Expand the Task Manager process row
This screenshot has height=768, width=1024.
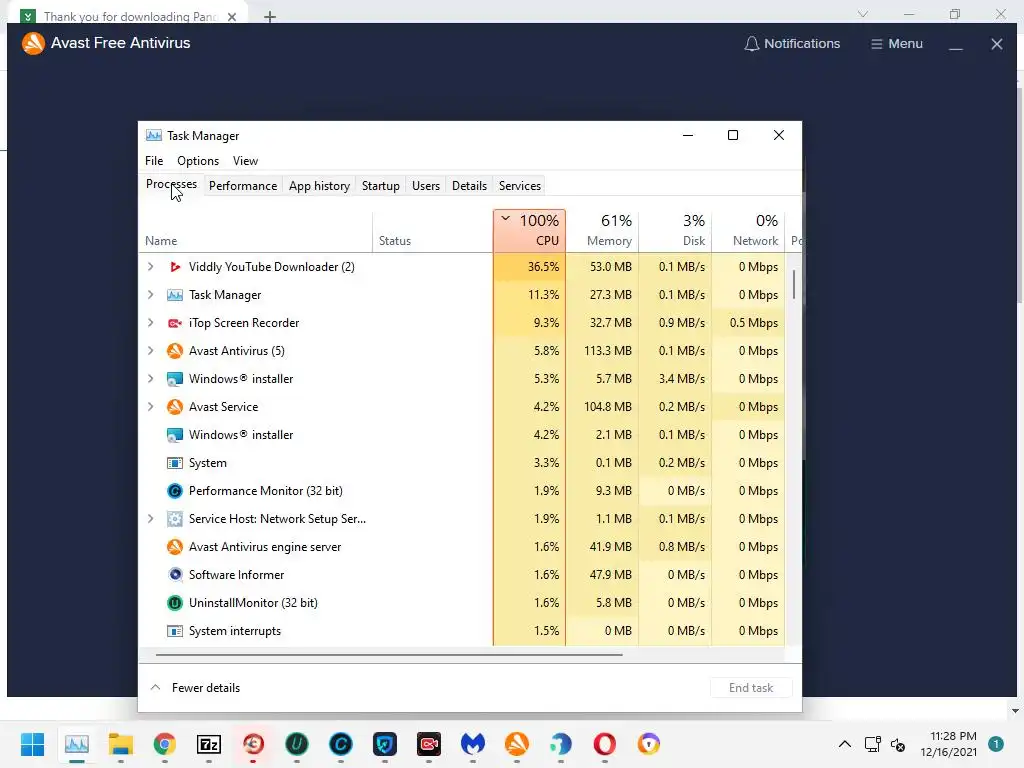tap(151, 295)
